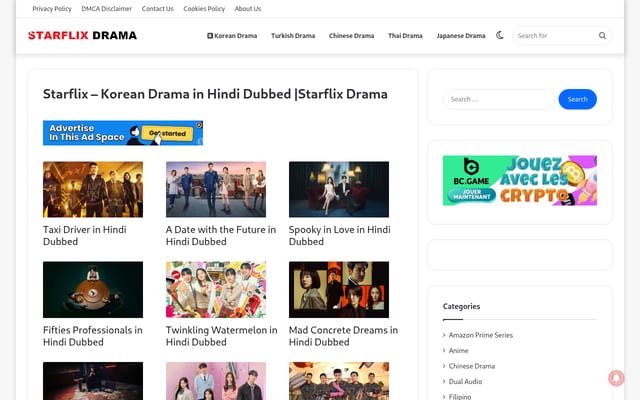Select the Chinese Drama sidebar category
Image resolution: width=640 pixels, height=400 pixels.
coord(472,366)
